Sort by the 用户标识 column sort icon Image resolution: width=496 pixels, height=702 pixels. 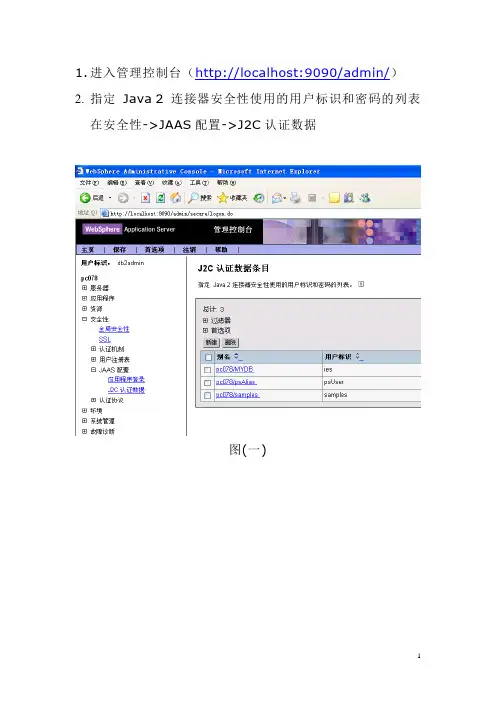[359, 356]
